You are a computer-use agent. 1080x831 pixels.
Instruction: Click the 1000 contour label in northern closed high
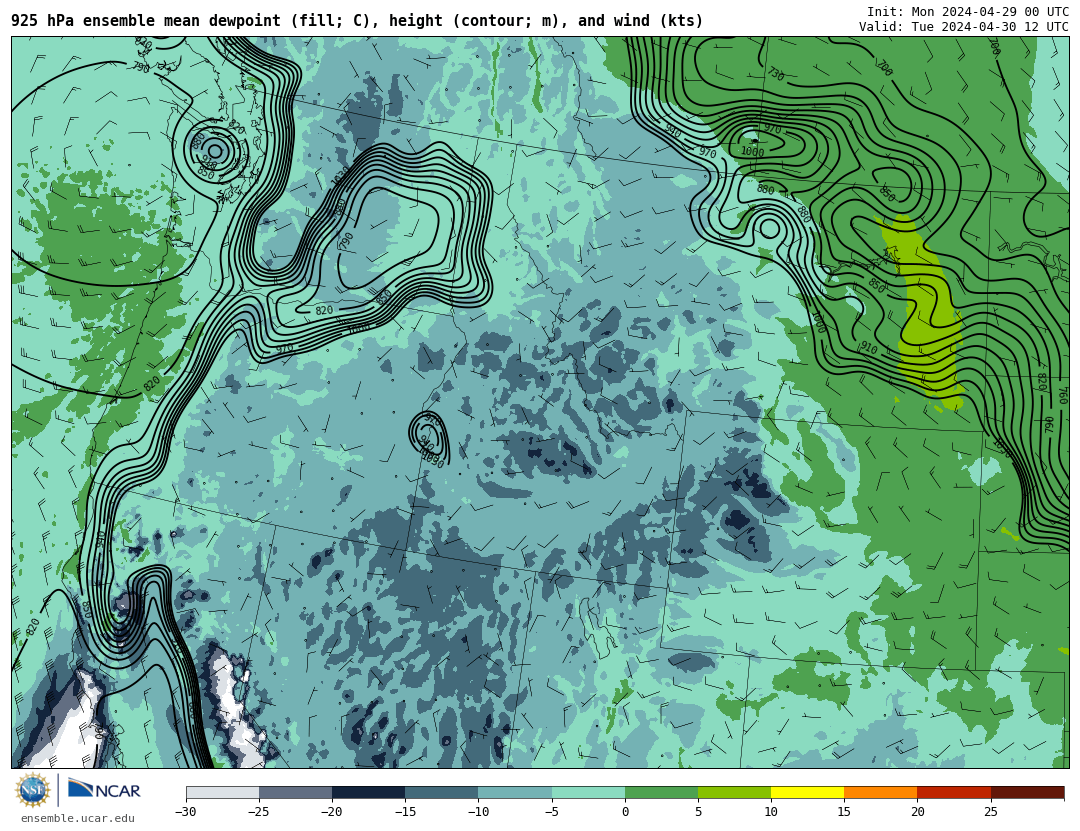click(x=752, y=152)
